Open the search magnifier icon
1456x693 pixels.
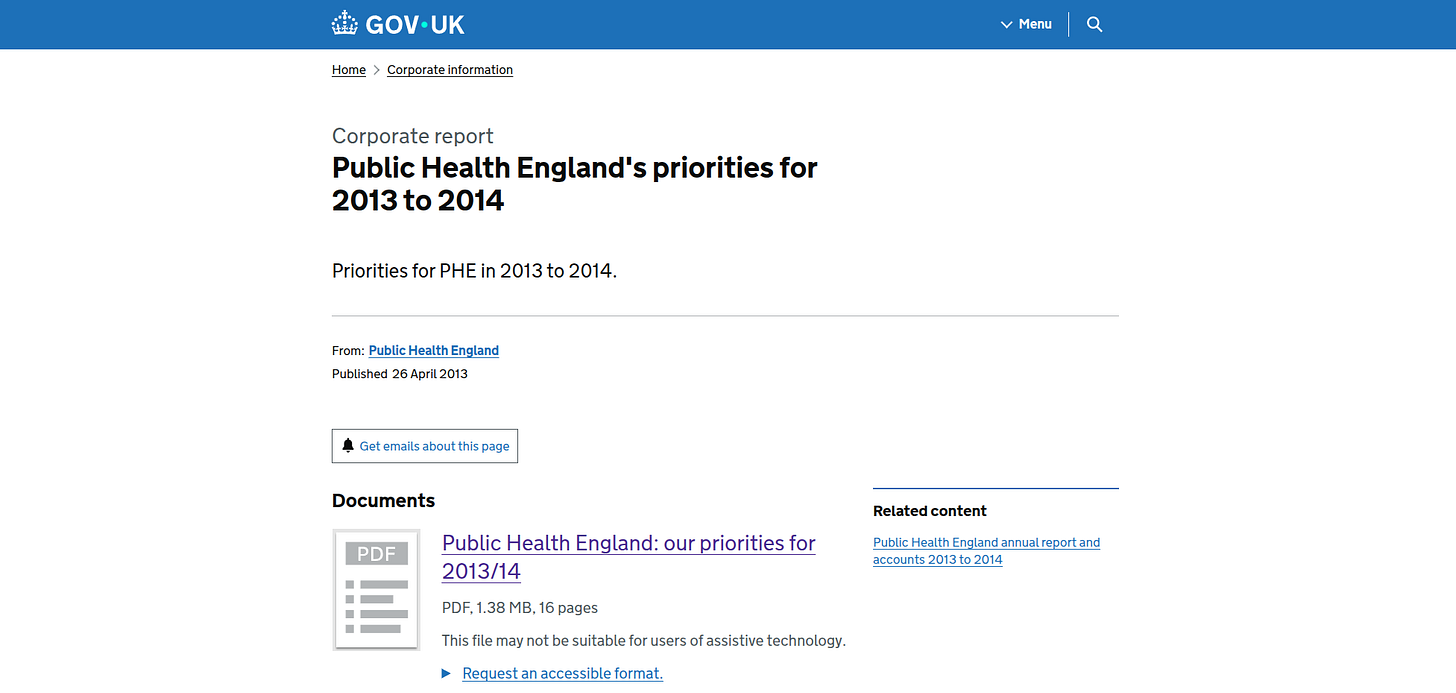(x=1094, y=24)
